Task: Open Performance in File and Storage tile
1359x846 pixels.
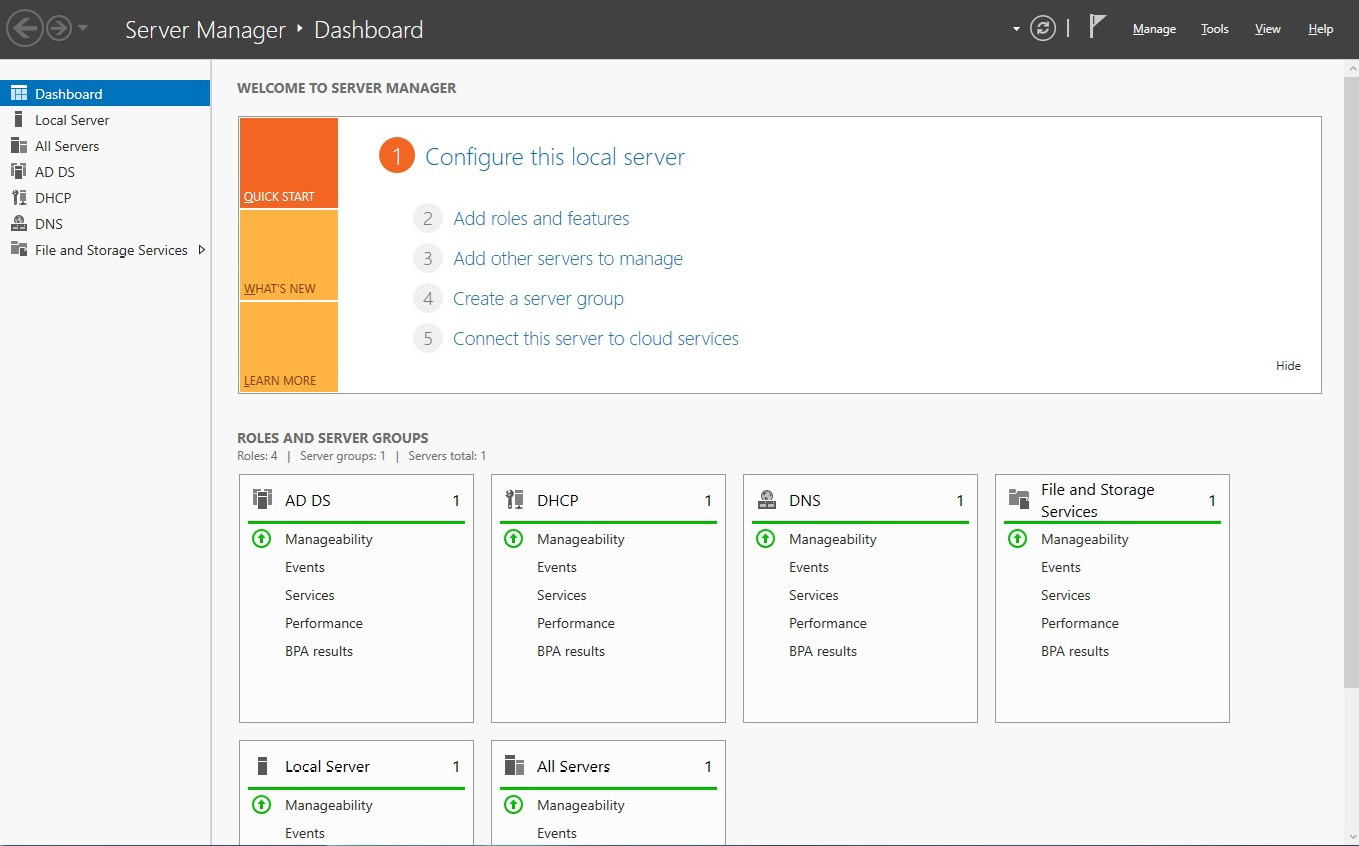Action: pos(1080,623)
